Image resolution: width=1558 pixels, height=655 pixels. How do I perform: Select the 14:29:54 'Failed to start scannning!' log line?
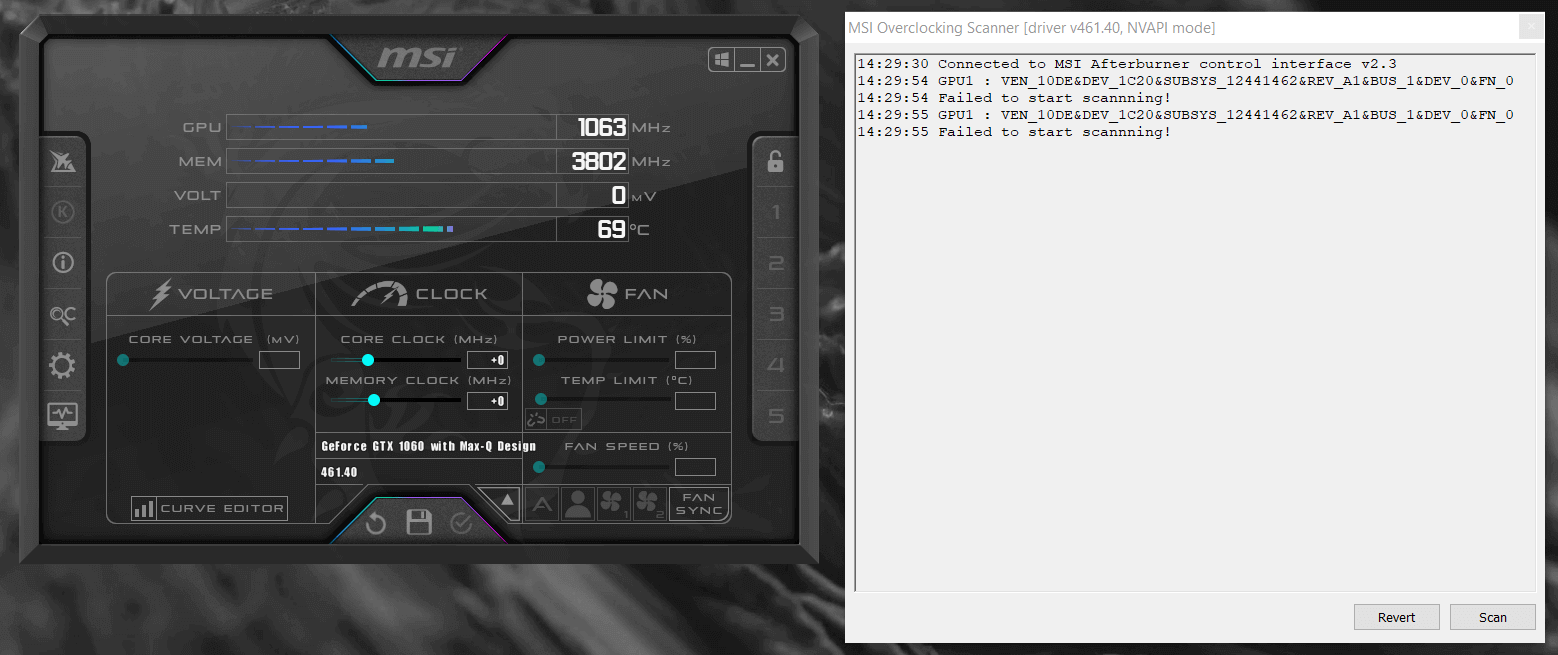coord(1014,98)
